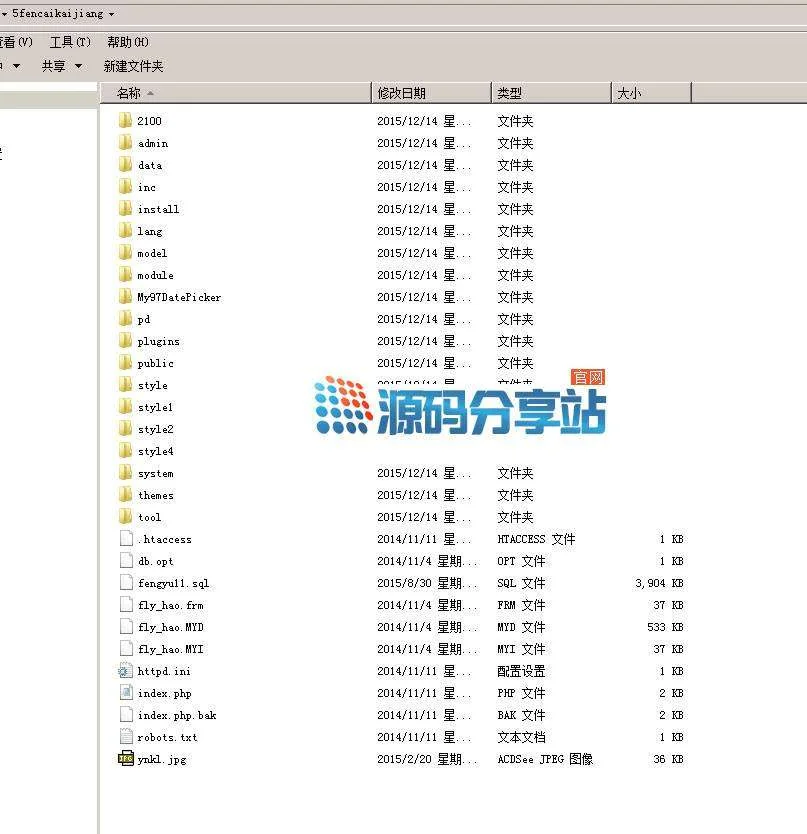Expand the 5fencaikaijiang address bar dropdown arrow
This screenshot has height=834, width=807.
pyautogui.click(x=110, y=14)
